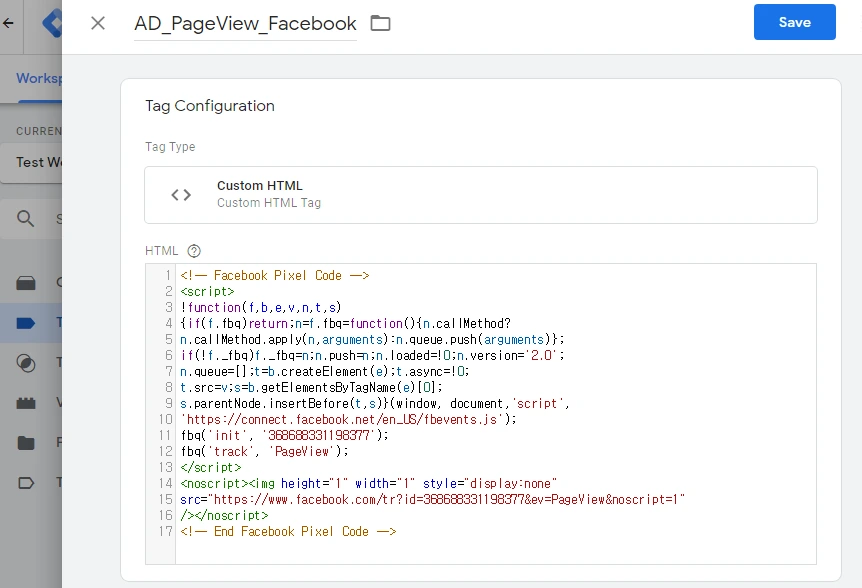Screen dimensions: 862x588
Task: Click the code brackets icon for Custom HTML
Action: tap(181, 195)
